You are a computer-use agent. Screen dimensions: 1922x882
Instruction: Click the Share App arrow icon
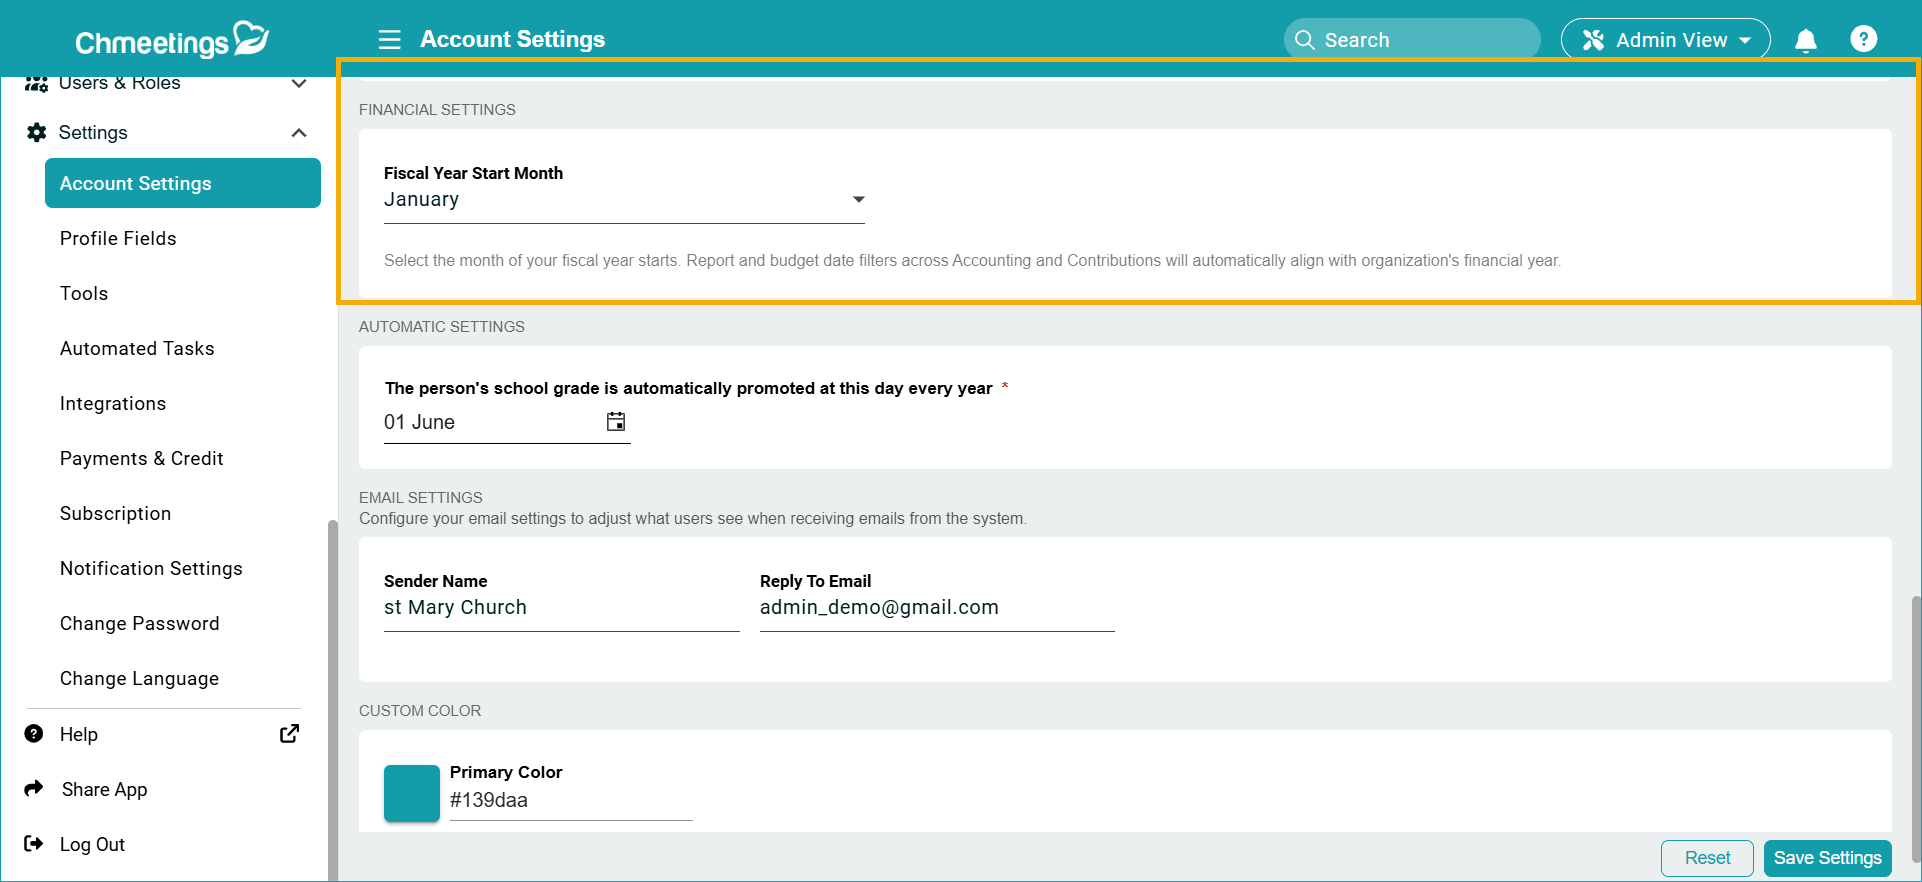coord(34,788)
